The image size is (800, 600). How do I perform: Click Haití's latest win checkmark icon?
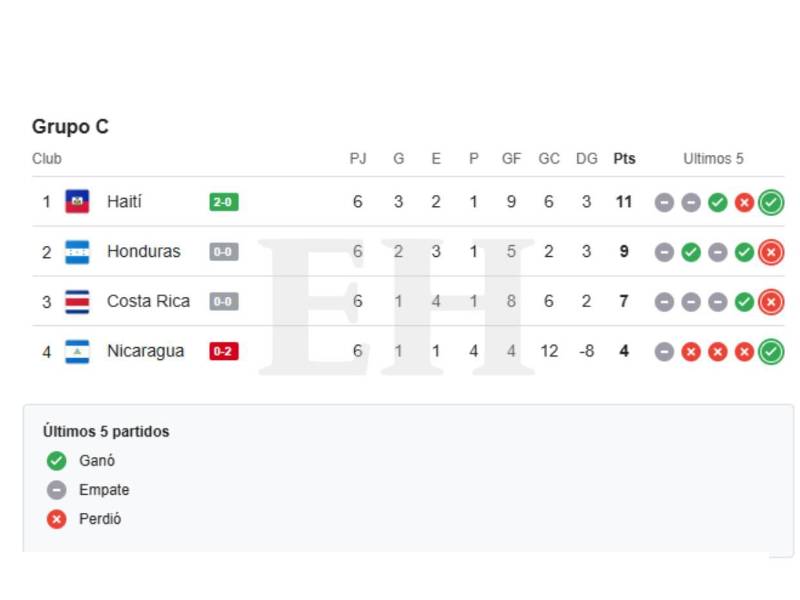click(770, 202)
